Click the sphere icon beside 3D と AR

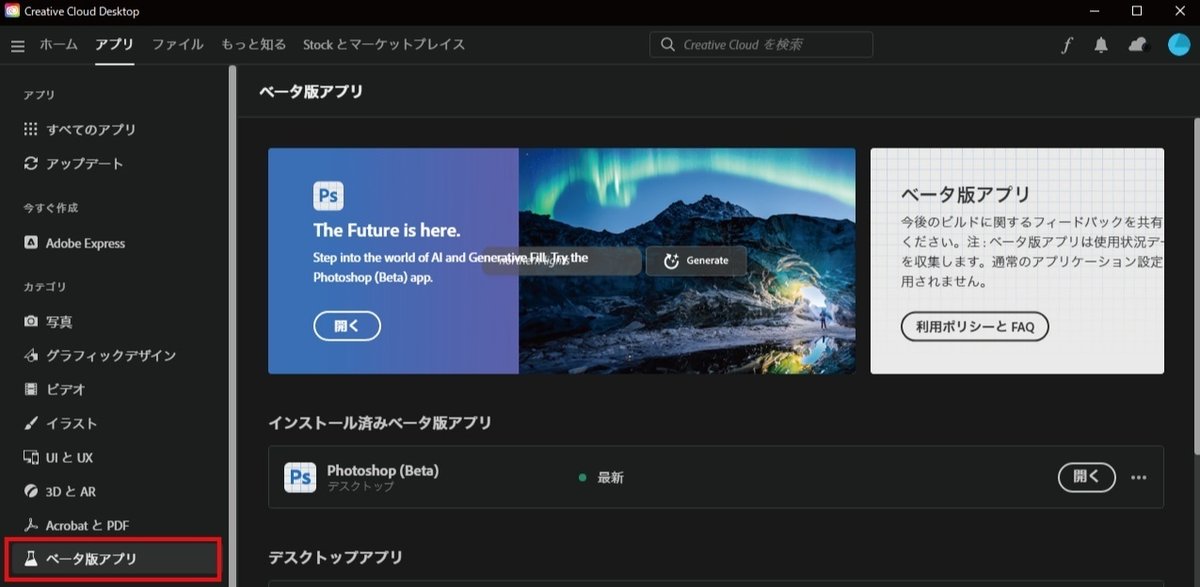point(31,491)
